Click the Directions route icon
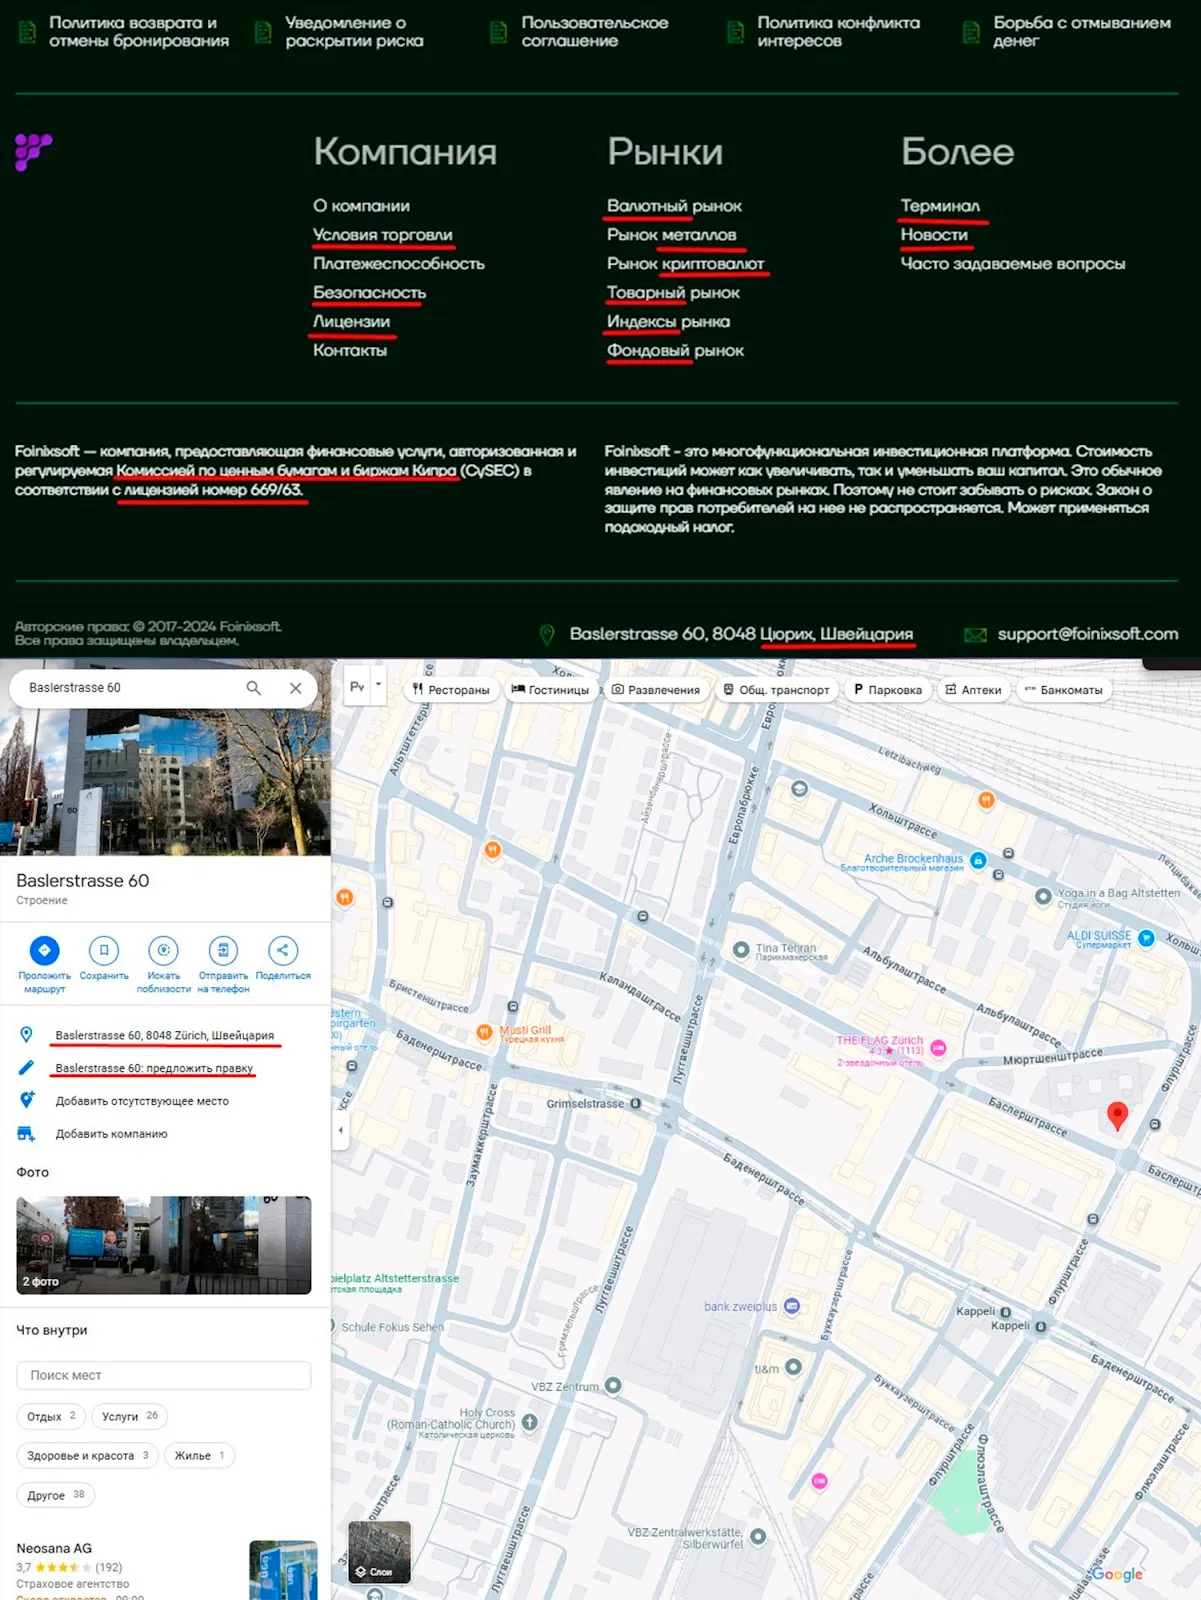The image size is (1201, 1600). [x=44, y=950]
